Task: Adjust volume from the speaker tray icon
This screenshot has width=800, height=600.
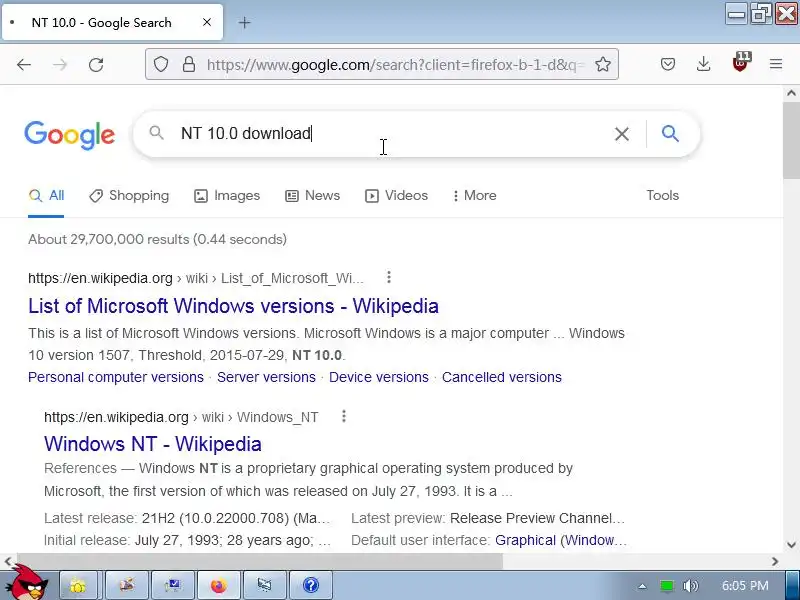Action: pyautogui.click(x=690, y=586)
